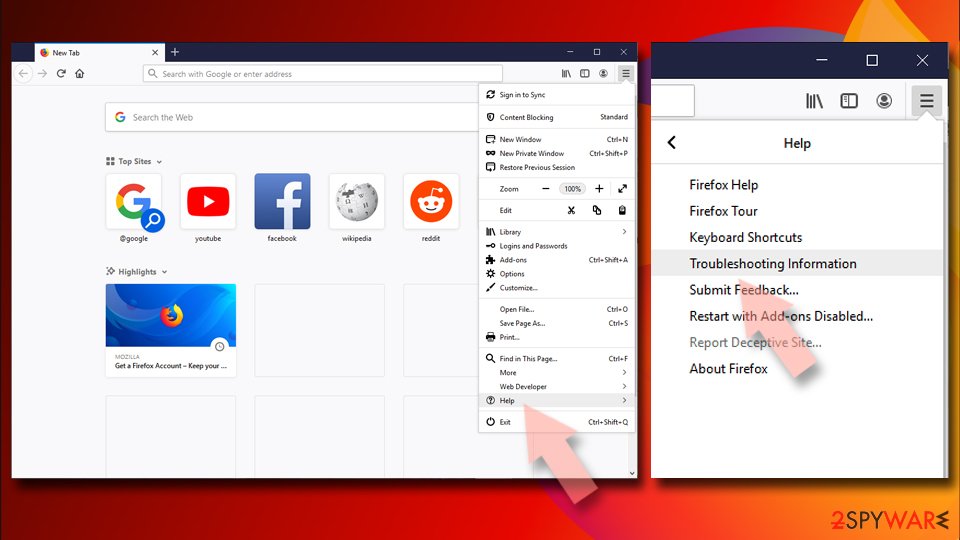Screen dimensions: 960x540
Task: Open Keyboard Shortcuts in Help panel
Action: point(797,238)
